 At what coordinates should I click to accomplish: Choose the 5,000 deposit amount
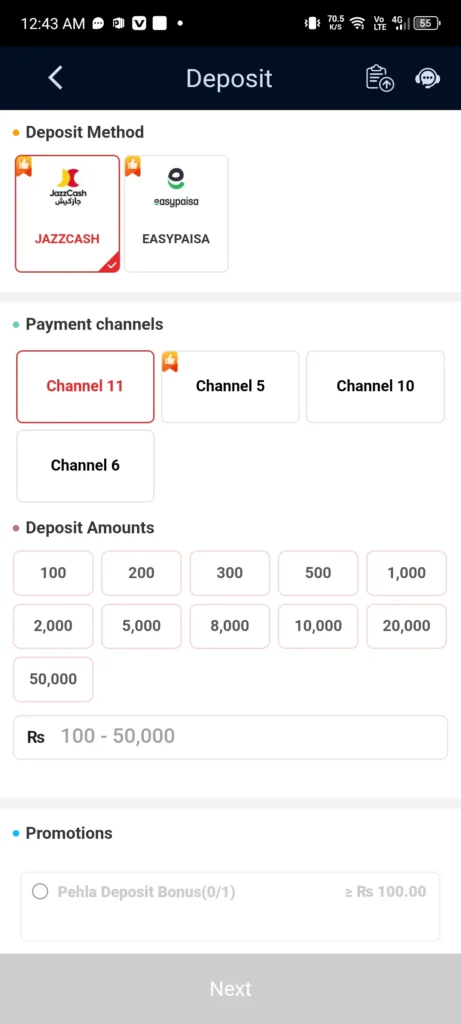pyautogui.click(x=141, y=626)
